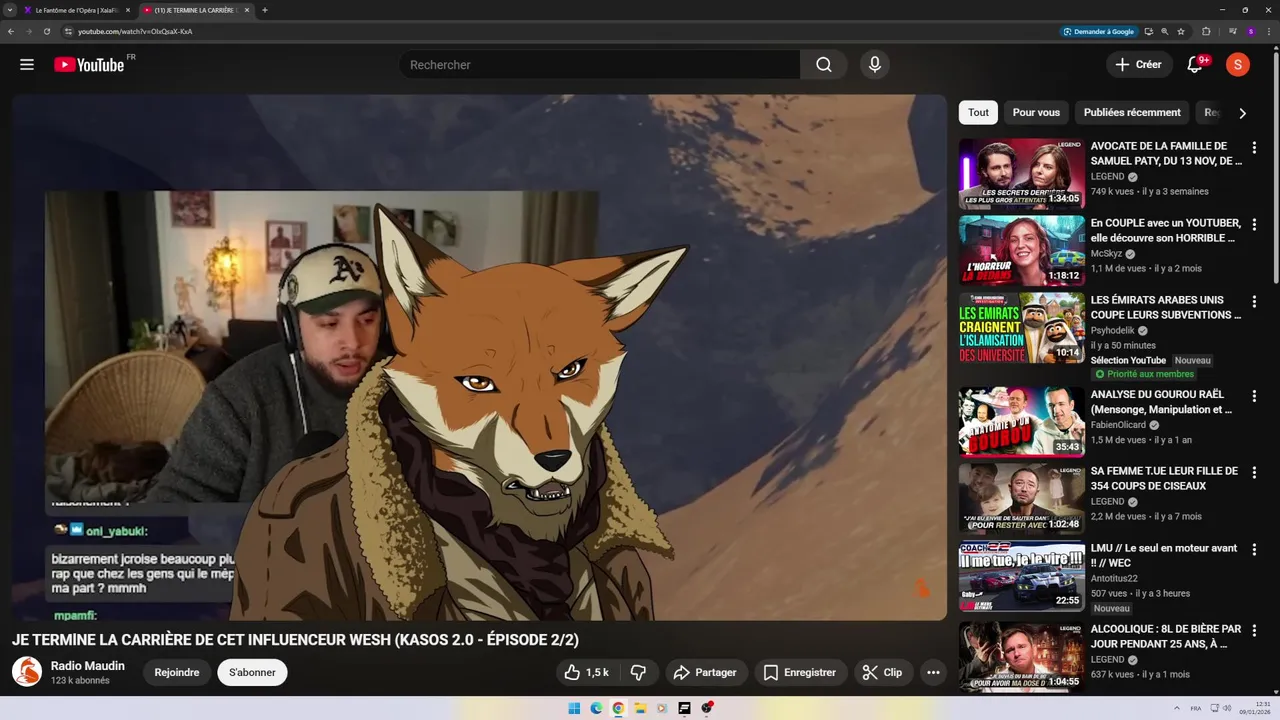The width and height of the screenshot is (1280, 720).
Task: Click the Partager button
Action: pyautogui.click(x=705, y=673)
